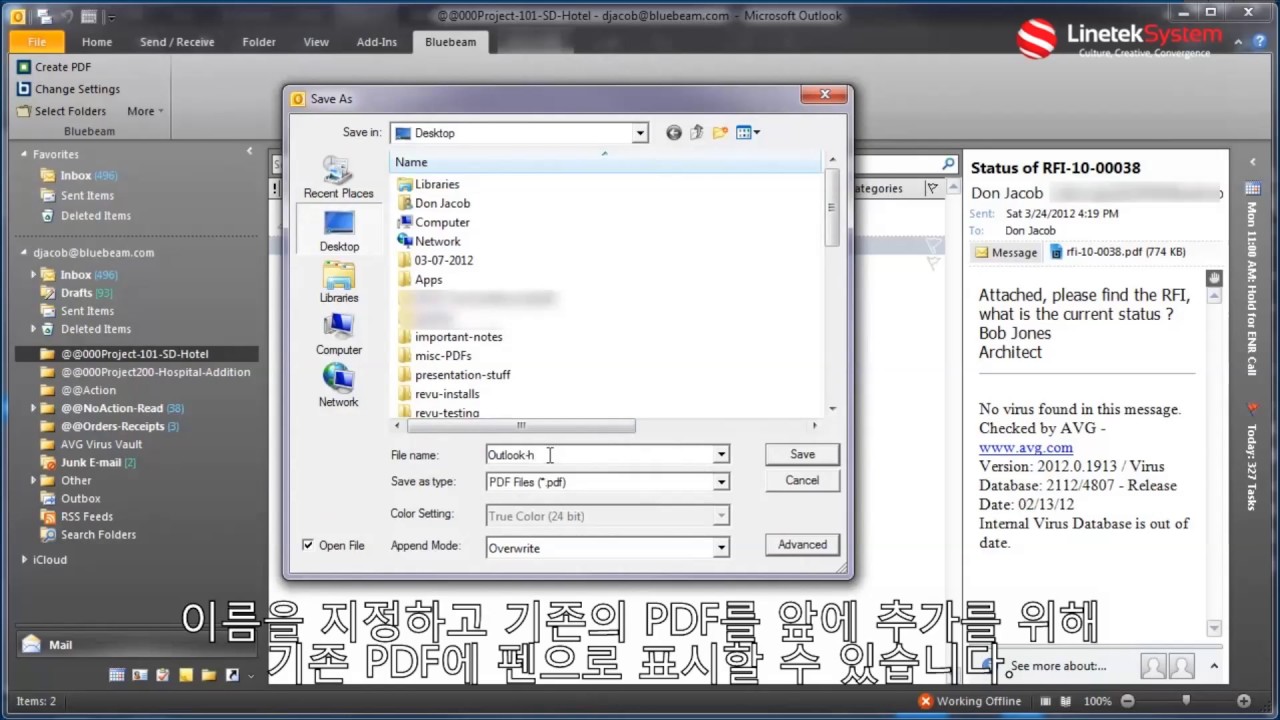Image resolution: width=1280 pixels, height=720 pixels.
Task: Show the Message tab of the email
Action: click(x=1006, y=252)
